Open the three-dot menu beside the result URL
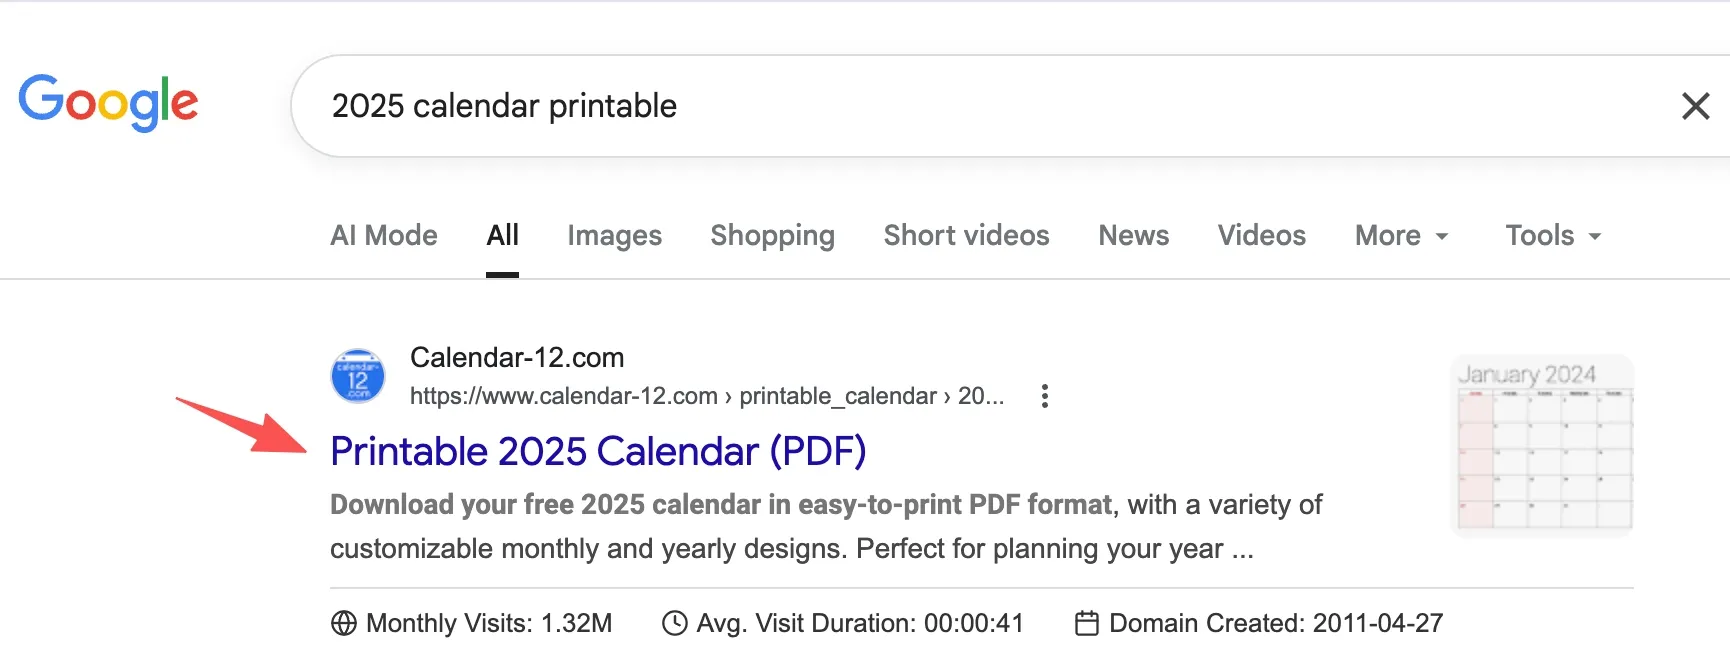Viewport: 1730px width, 664px height. click(1043, 396)
